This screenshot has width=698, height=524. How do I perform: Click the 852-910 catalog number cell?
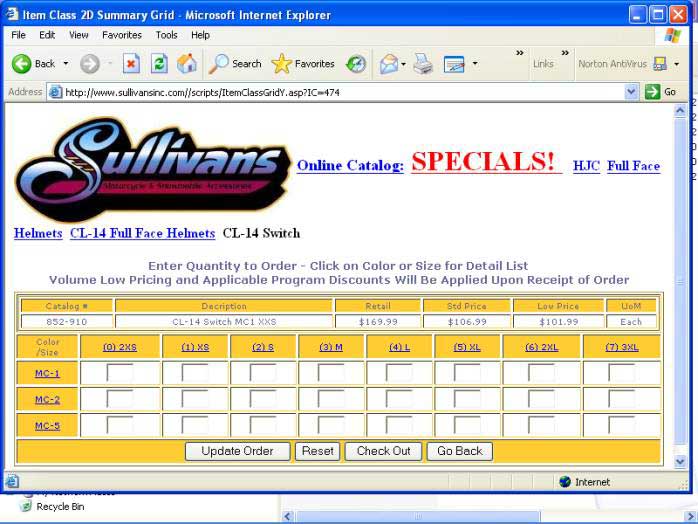click(x=67, y=321)
